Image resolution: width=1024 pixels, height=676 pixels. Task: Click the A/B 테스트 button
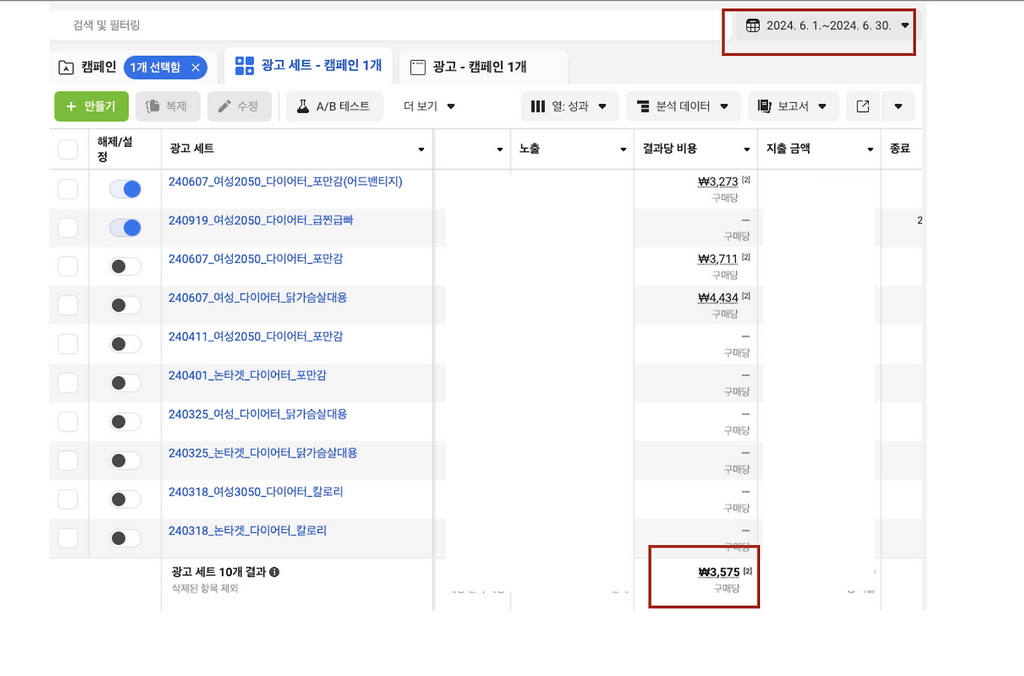(x=334, y=106)
